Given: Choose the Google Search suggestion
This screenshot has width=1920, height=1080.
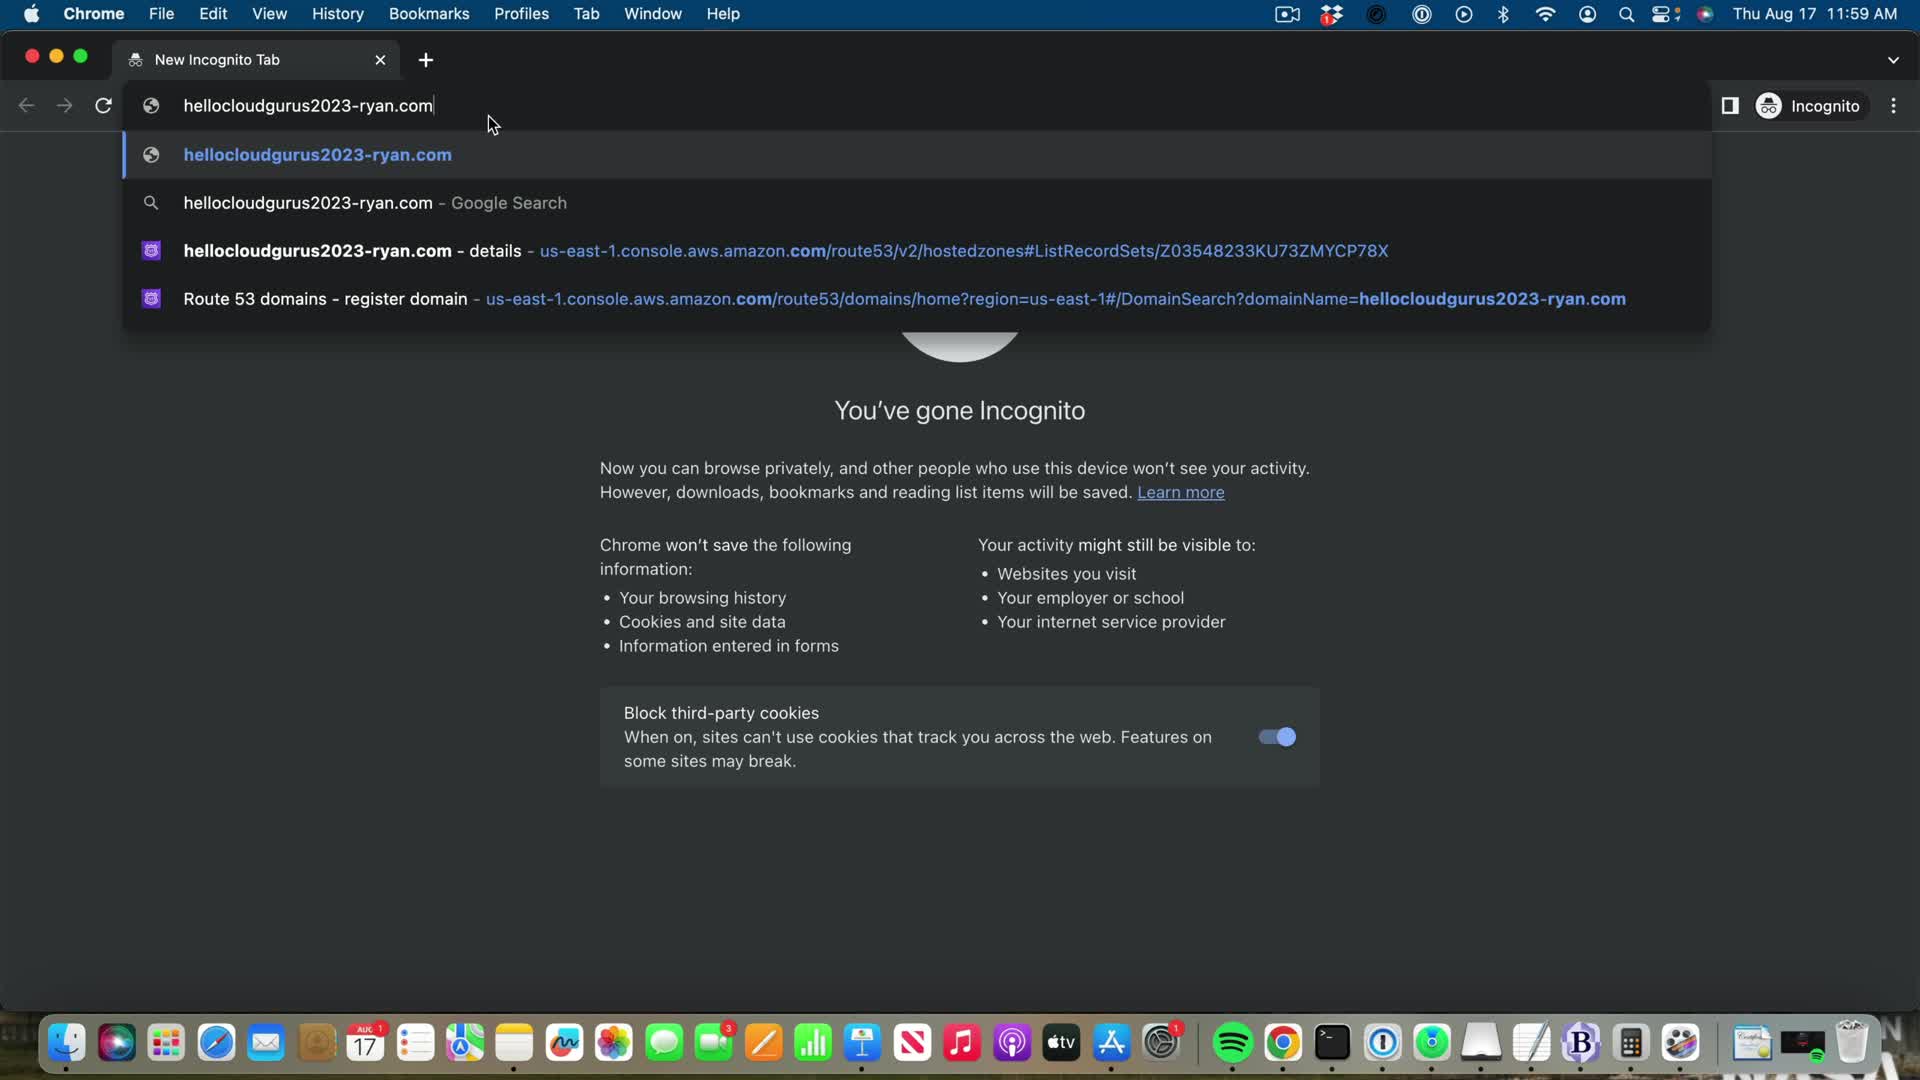Looking at the screenshot, I should click(375, 203).
